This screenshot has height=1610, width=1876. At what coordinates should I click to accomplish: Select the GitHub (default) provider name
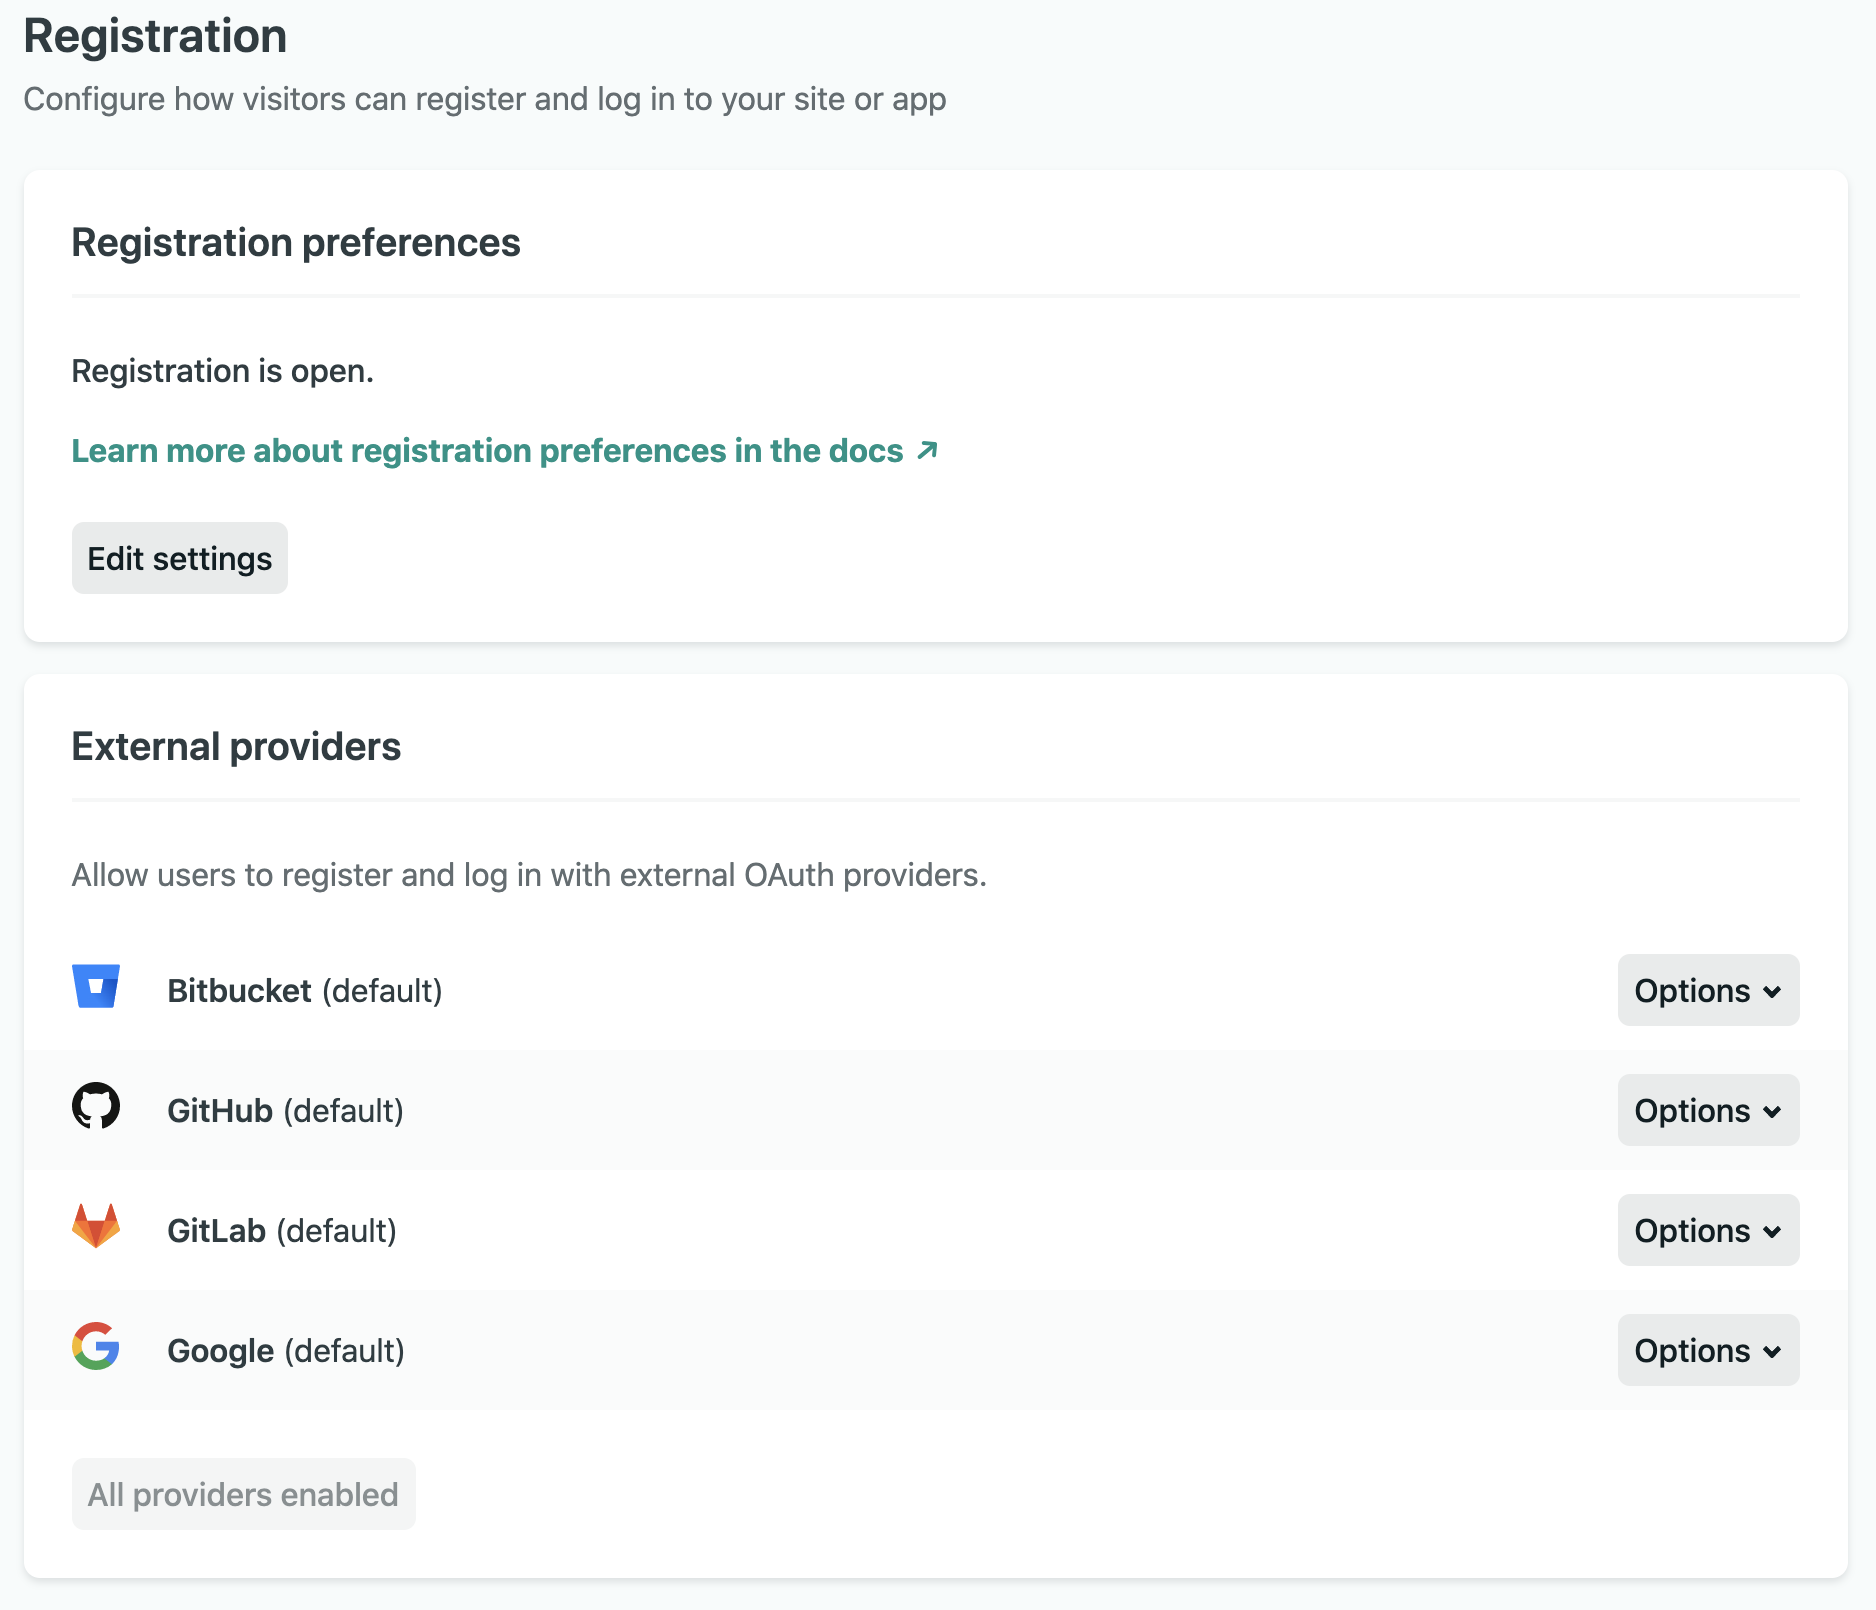[285, 1111]
